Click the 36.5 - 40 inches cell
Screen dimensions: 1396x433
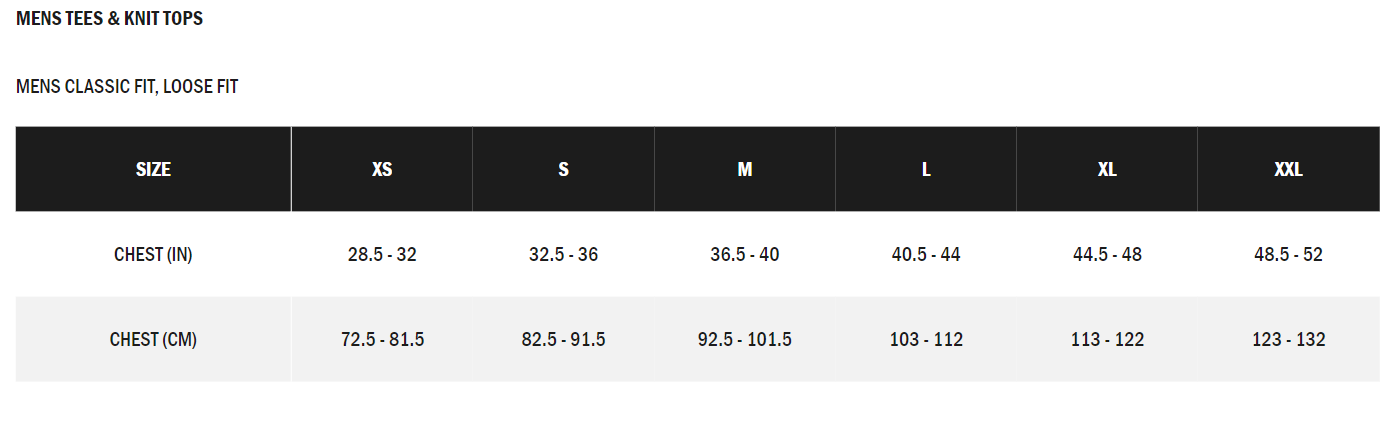(745, 254)
